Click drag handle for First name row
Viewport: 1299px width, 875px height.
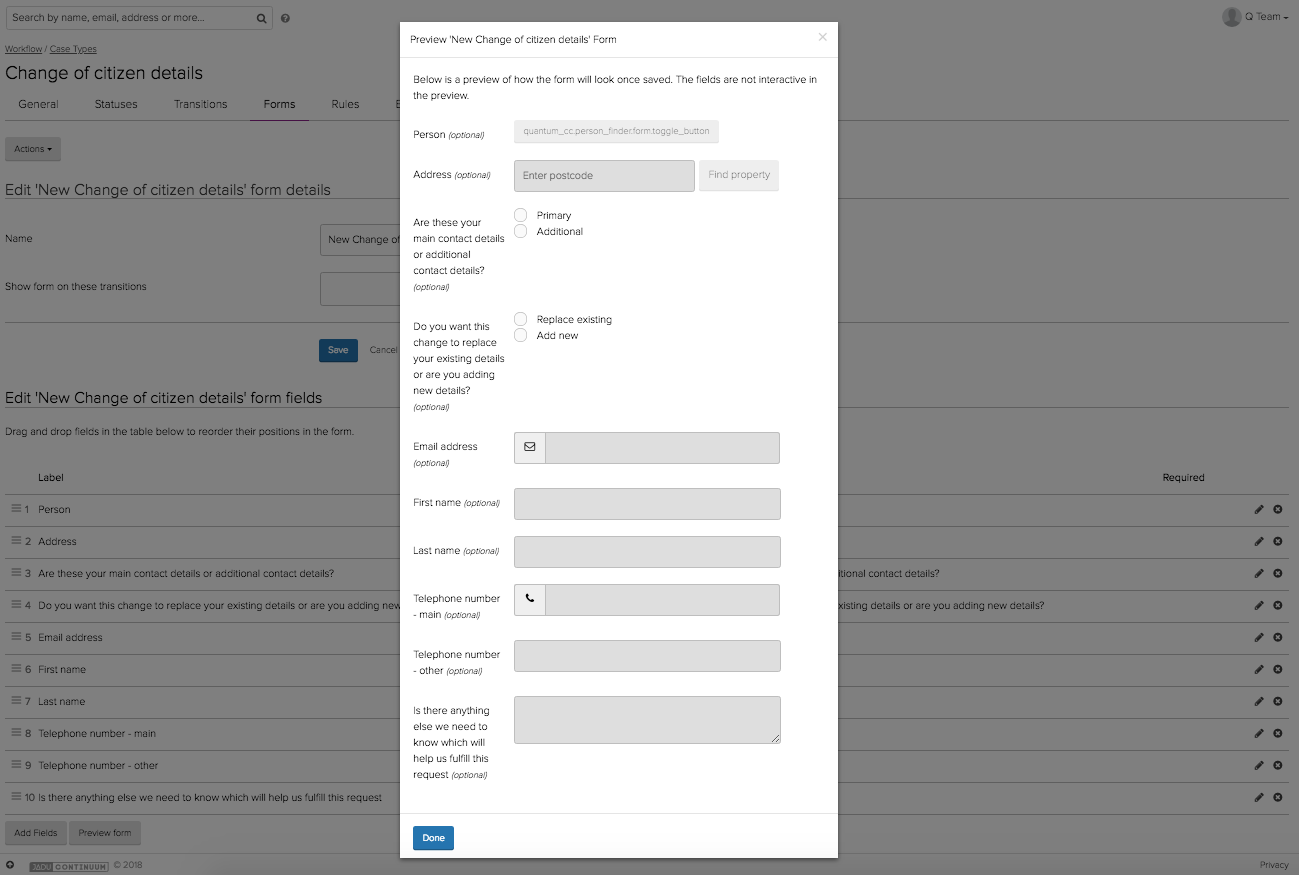click(16, 669)
